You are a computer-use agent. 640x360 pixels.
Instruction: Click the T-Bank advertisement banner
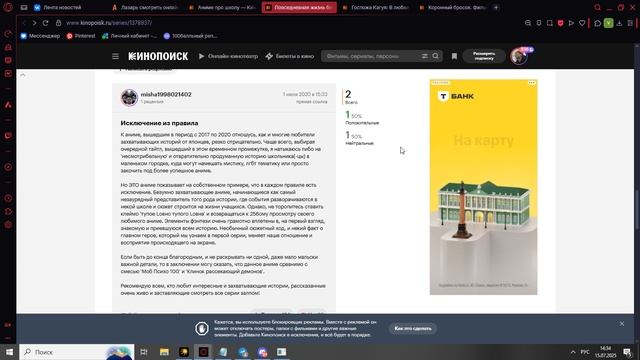tap(483, 187)
